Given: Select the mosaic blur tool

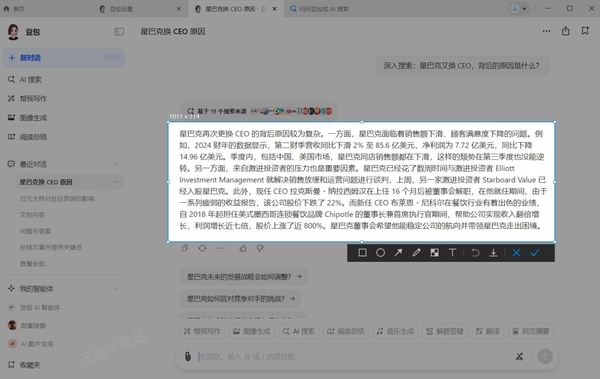Looking at the screenshot, I should coord(434,253).
